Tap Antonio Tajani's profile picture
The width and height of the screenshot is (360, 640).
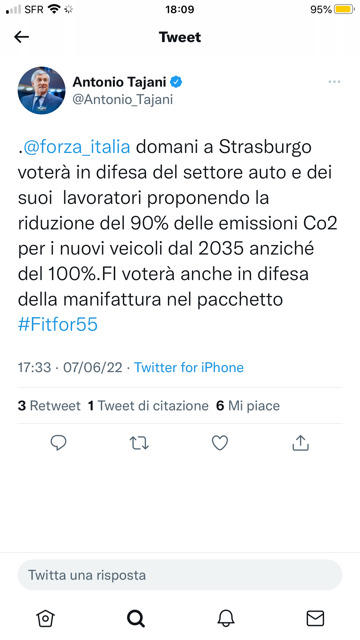41,90
